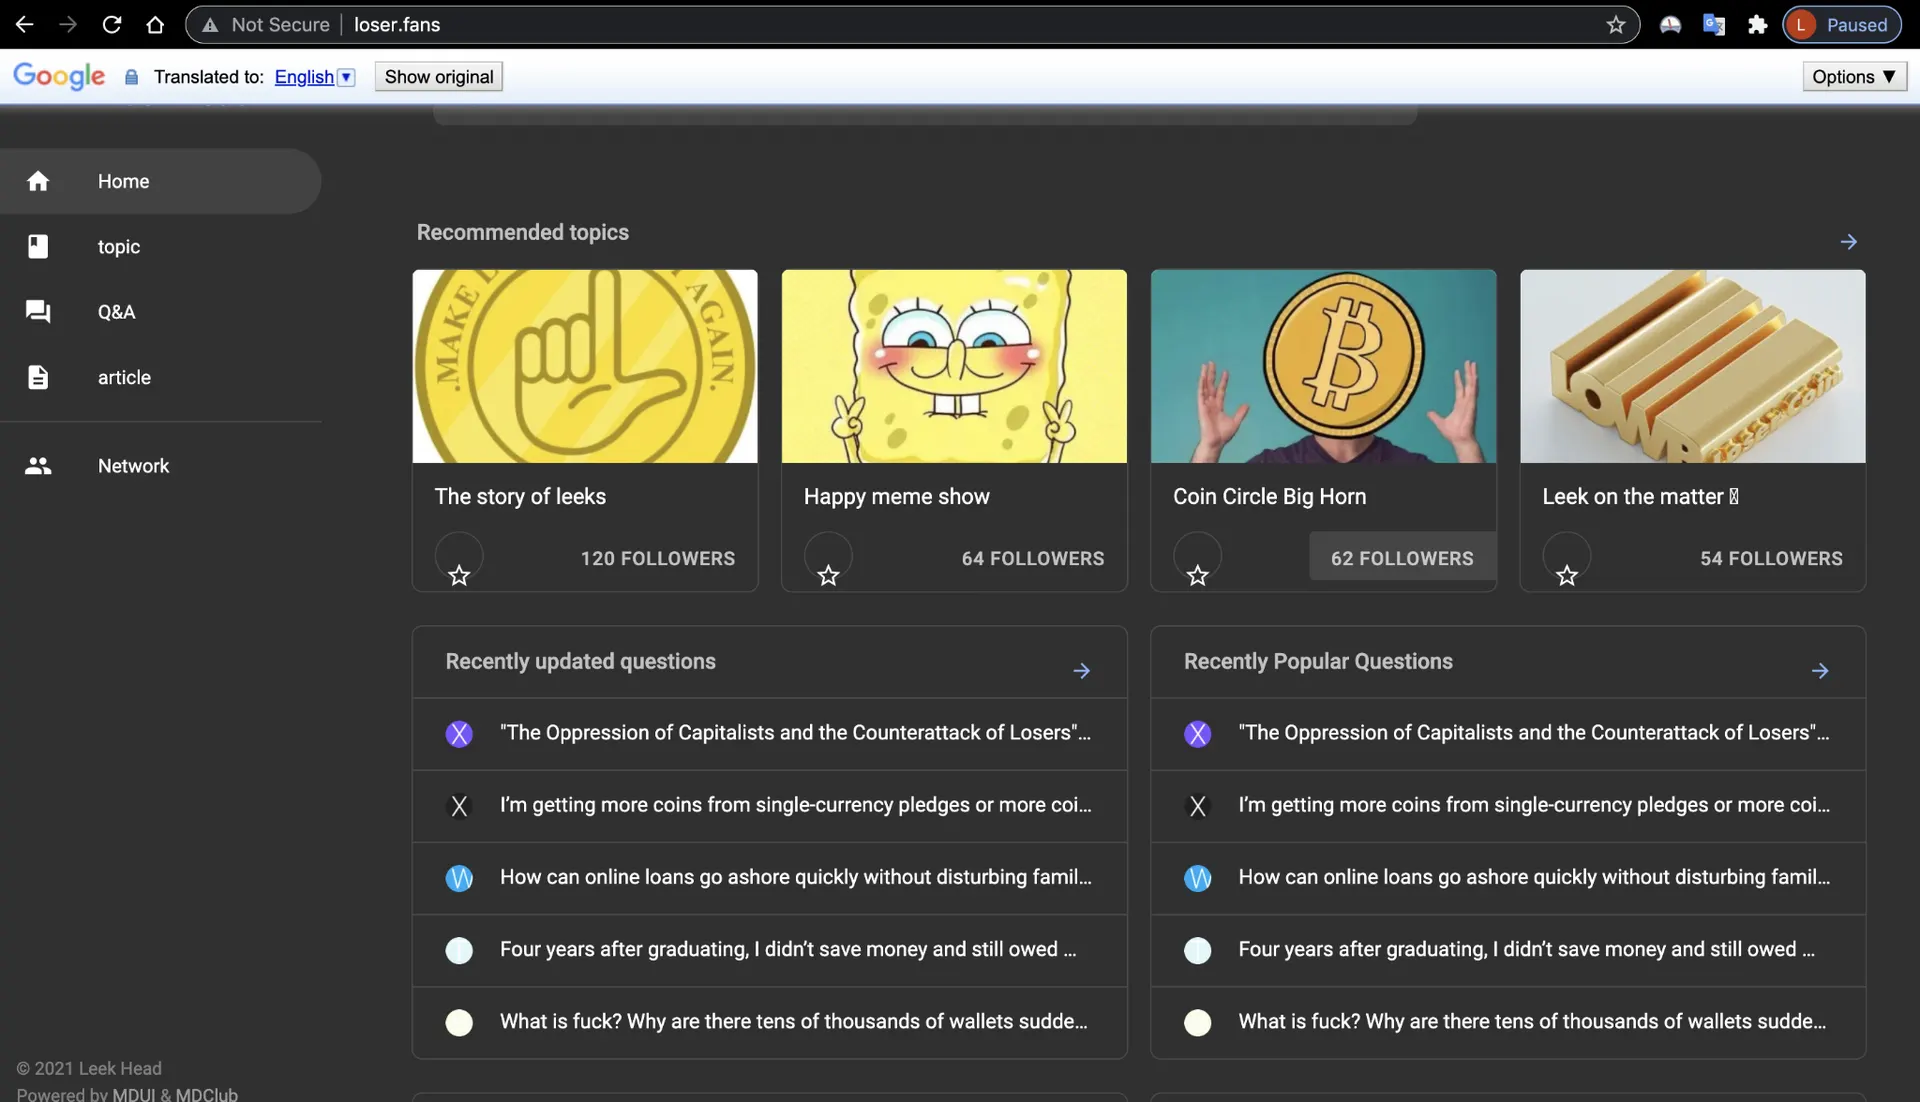Click the 64 FOLLOWERS button
Image resolution: width=1920 pixels, height=1102 pixels.
[x=1033, y=558]
